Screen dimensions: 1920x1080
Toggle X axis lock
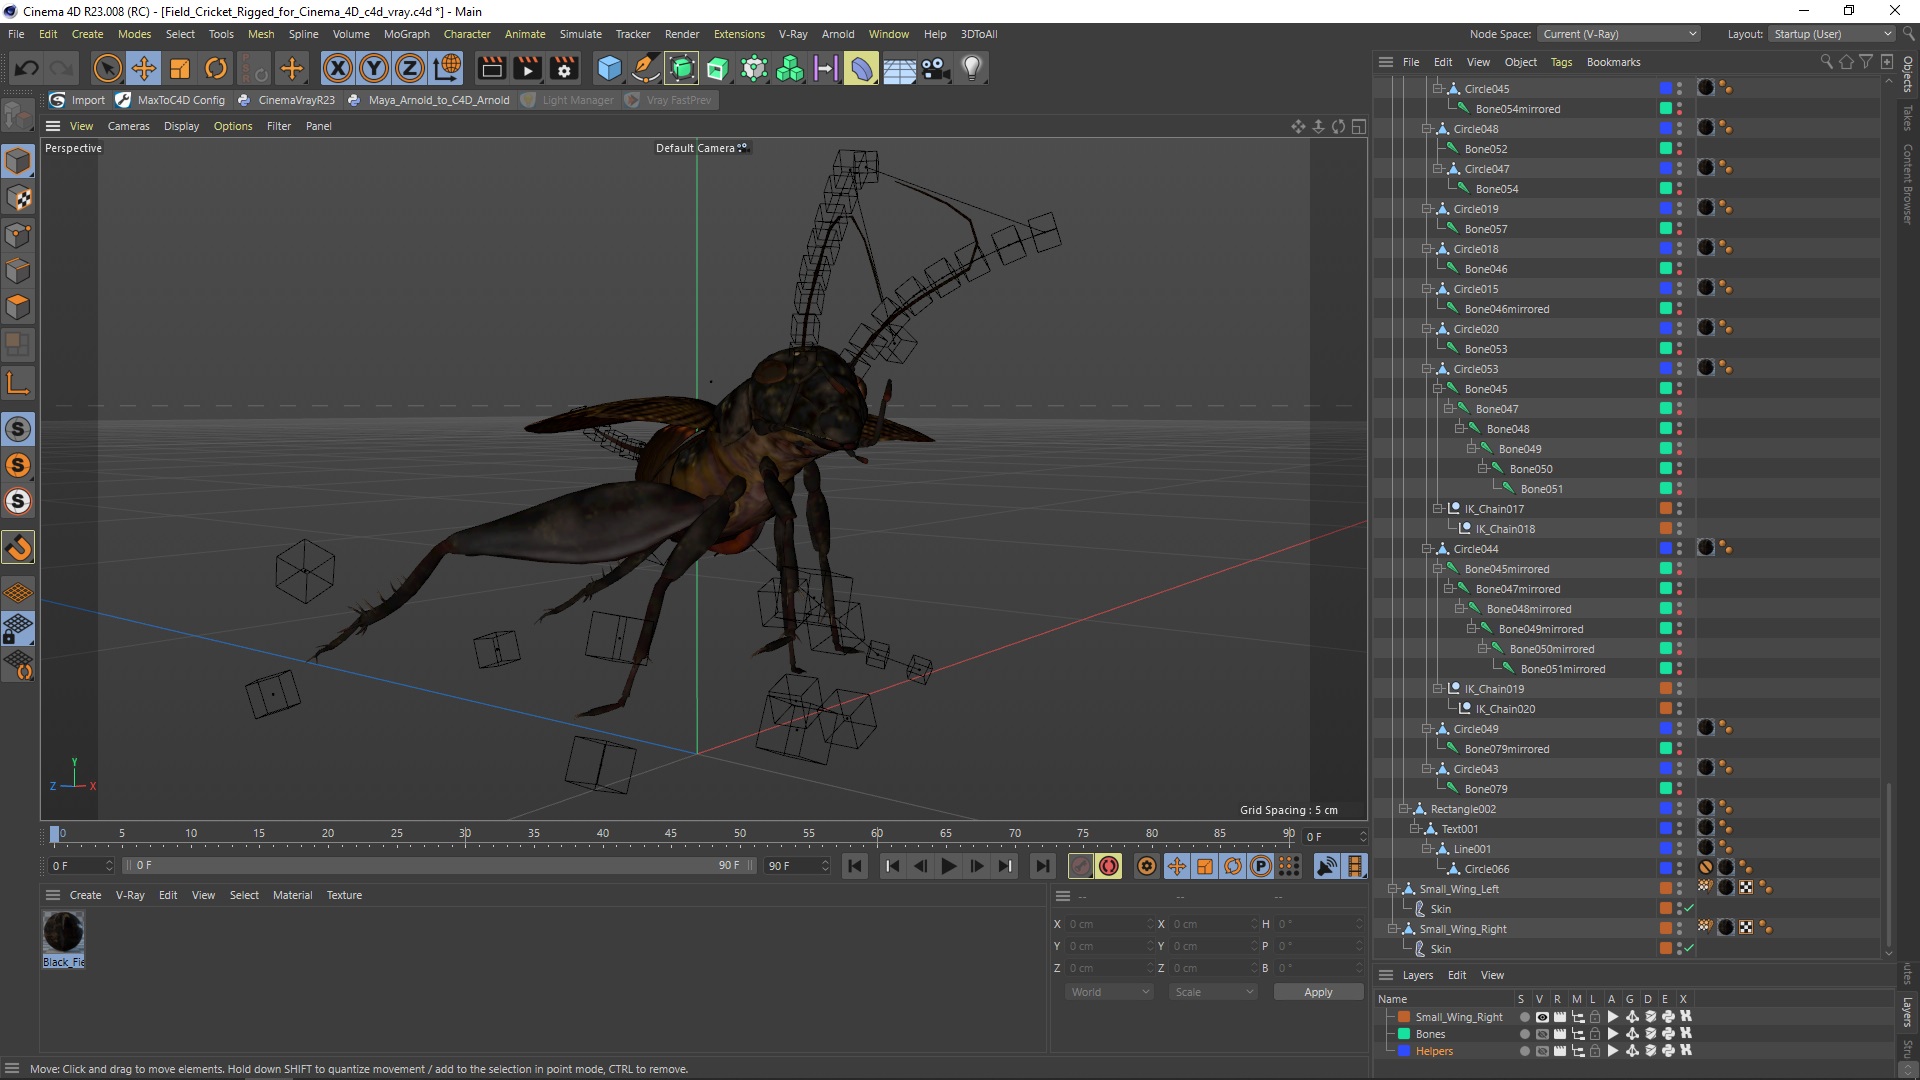[x=338, y=68]
